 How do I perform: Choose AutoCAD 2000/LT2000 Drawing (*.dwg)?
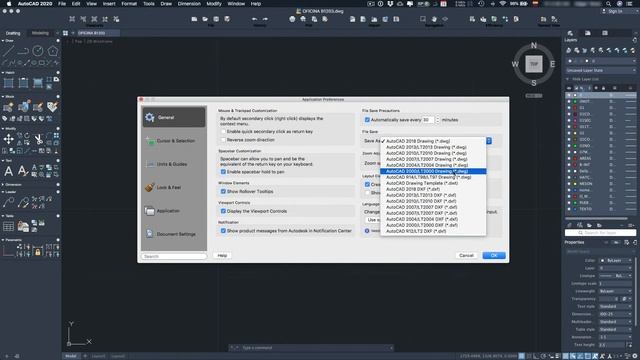(433, 171)
